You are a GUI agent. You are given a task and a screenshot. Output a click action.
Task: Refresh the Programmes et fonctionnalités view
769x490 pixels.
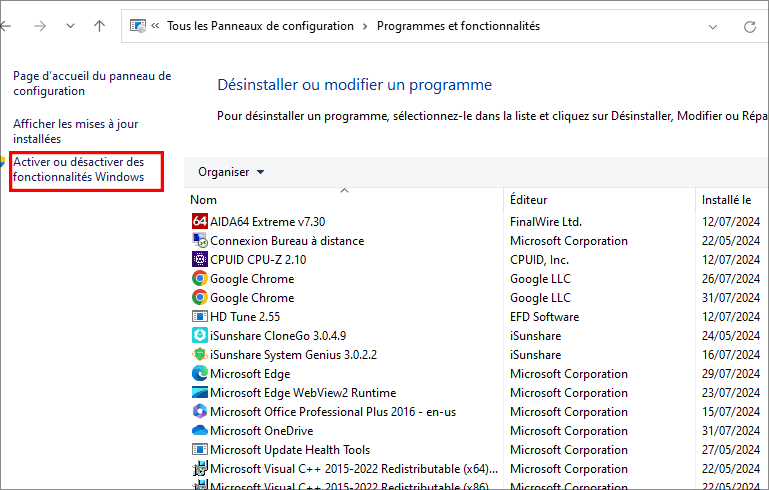pos(749,26)
